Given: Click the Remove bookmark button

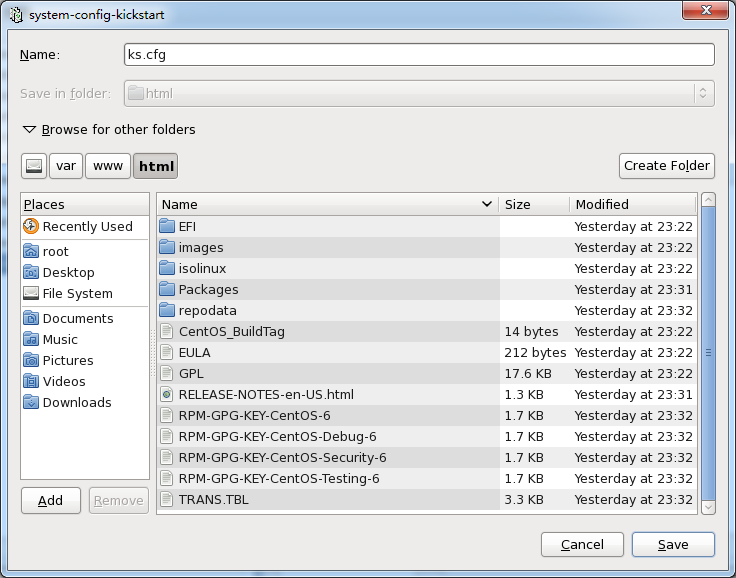Looking at the screenshot, I should [x=119, y=501].
